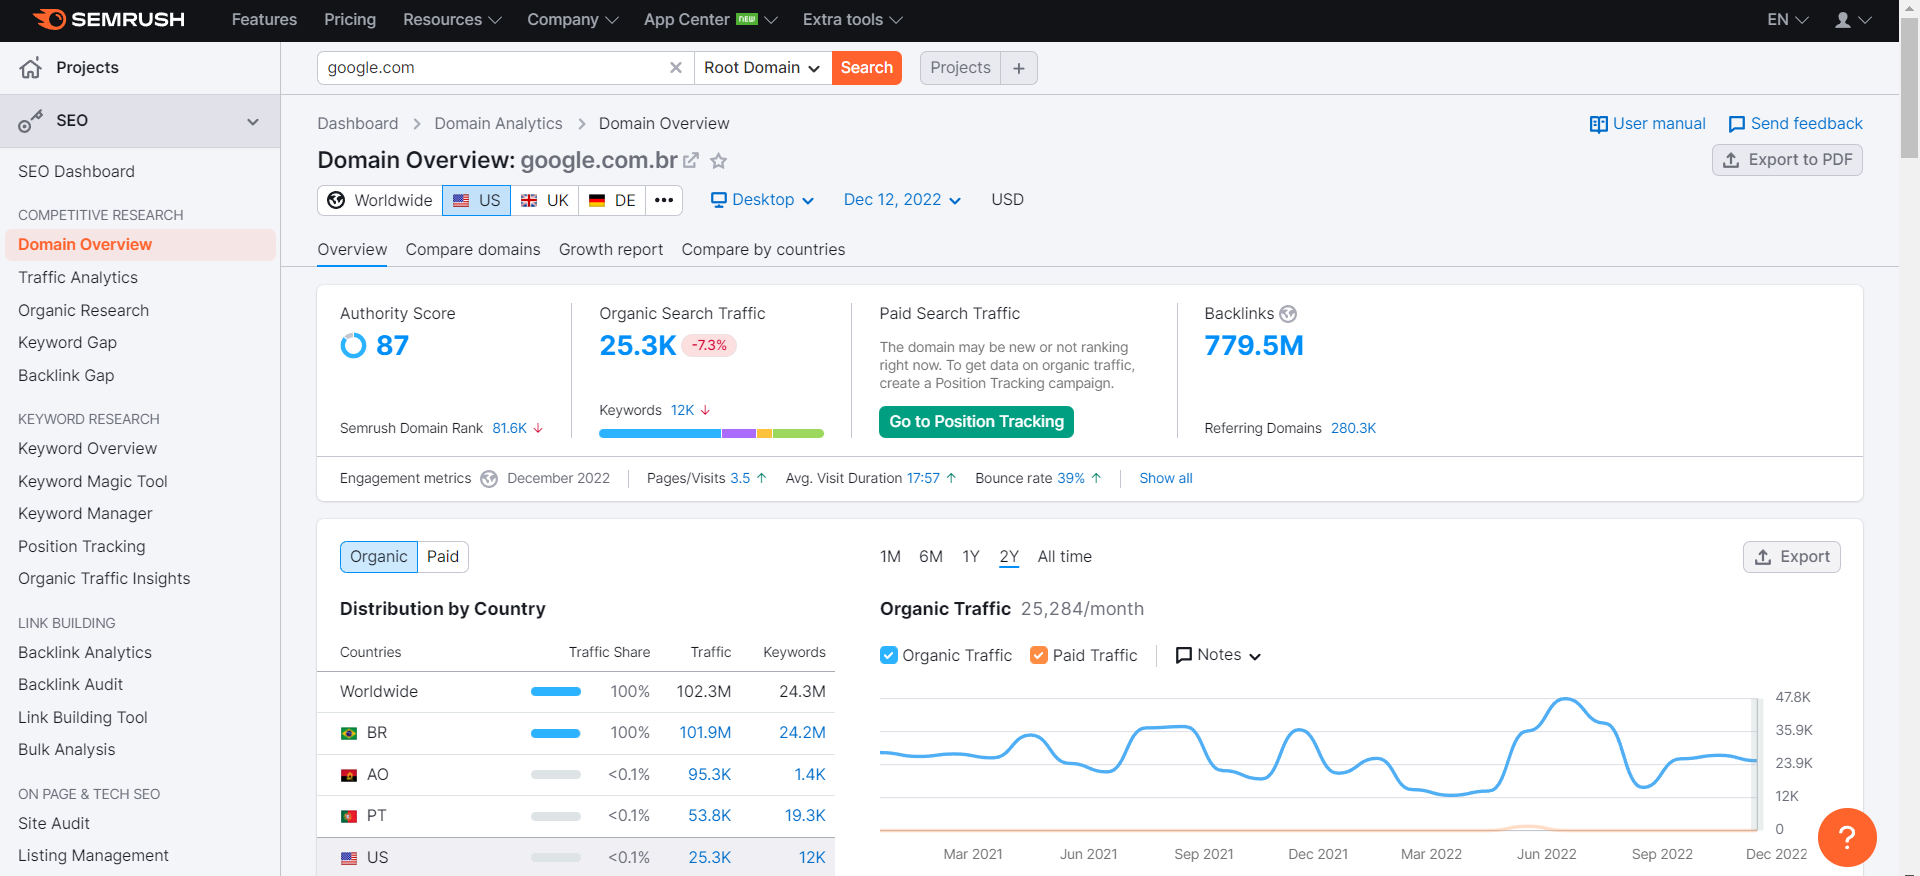The width and height of the screenshot is (1920, 876).
Task: Uncheck the Organic Traffic checkbox
Action: click(888, 655)
